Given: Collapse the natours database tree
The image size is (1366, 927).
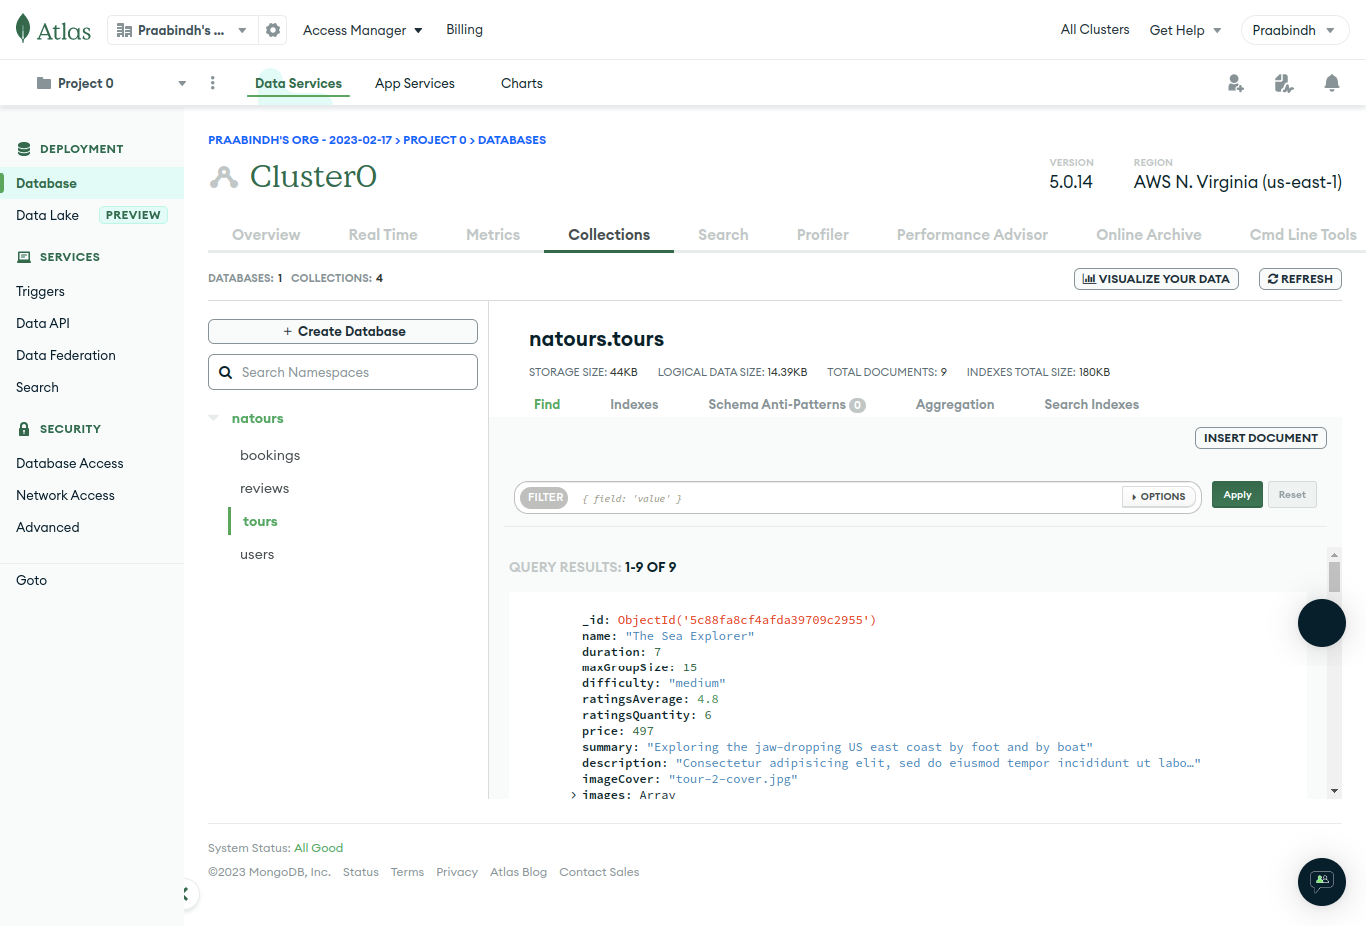Looking at the screenshot, I should coord(213,418).
